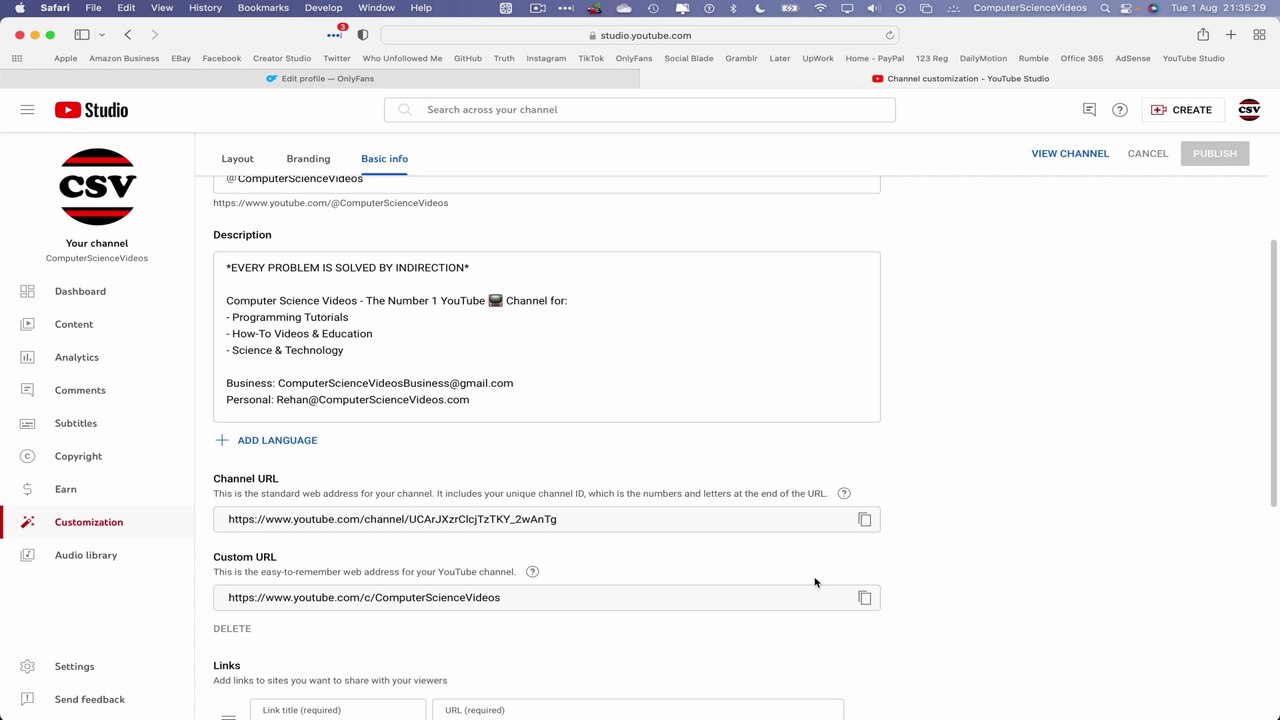Click the channel handle URL text below handle
The height and width of the screenshot is (720, 1280).
331,203
